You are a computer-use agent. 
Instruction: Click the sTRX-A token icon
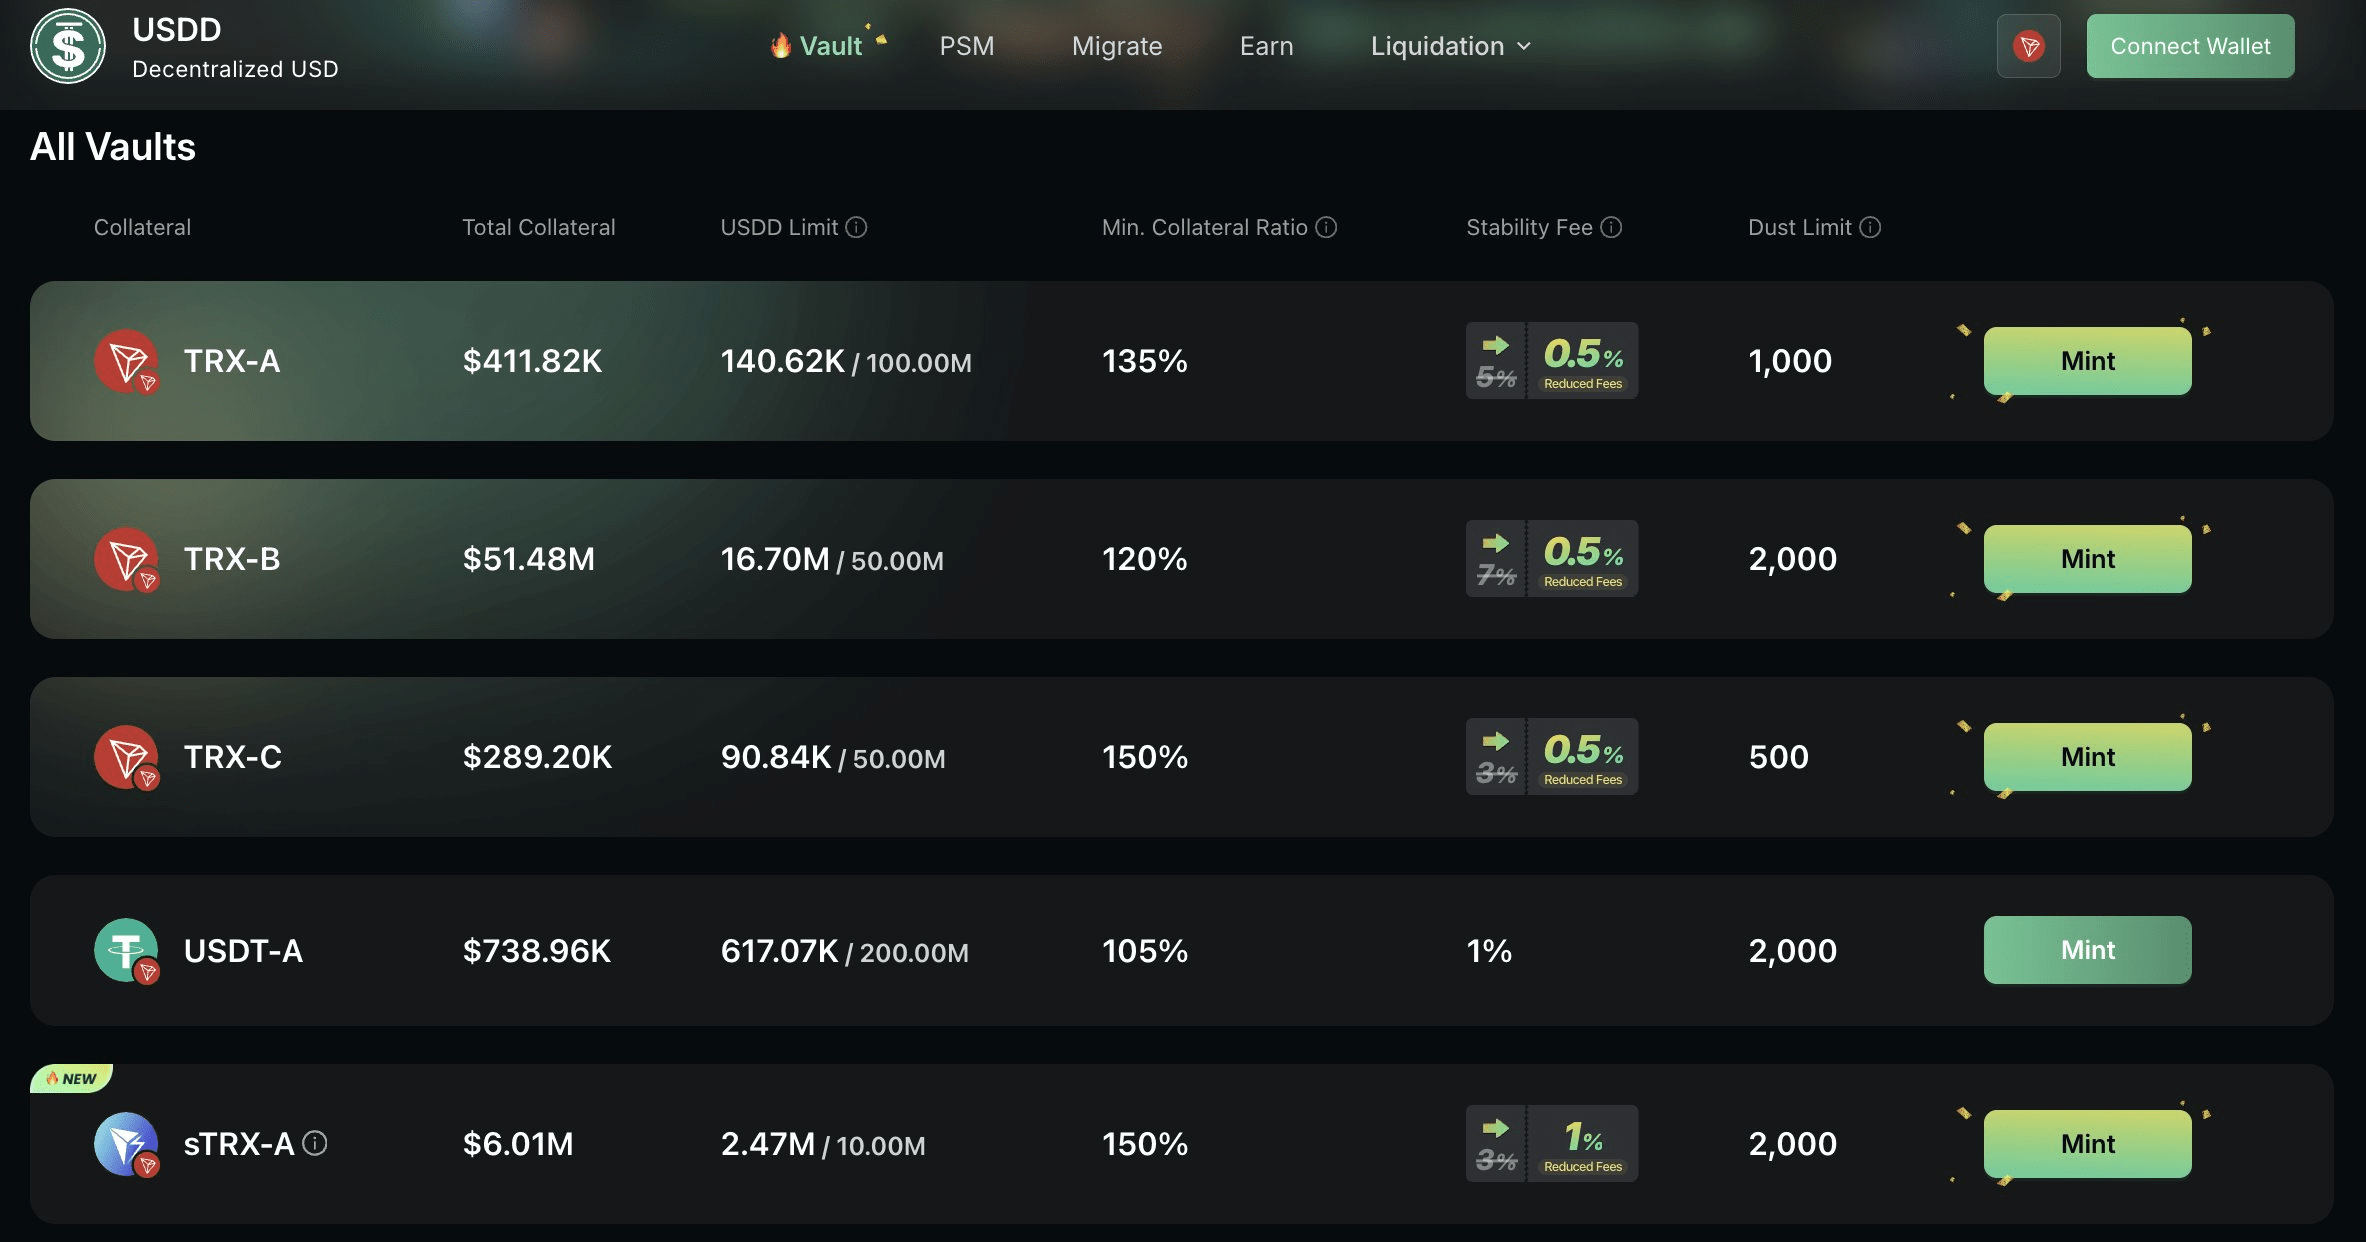point(126,1143)
